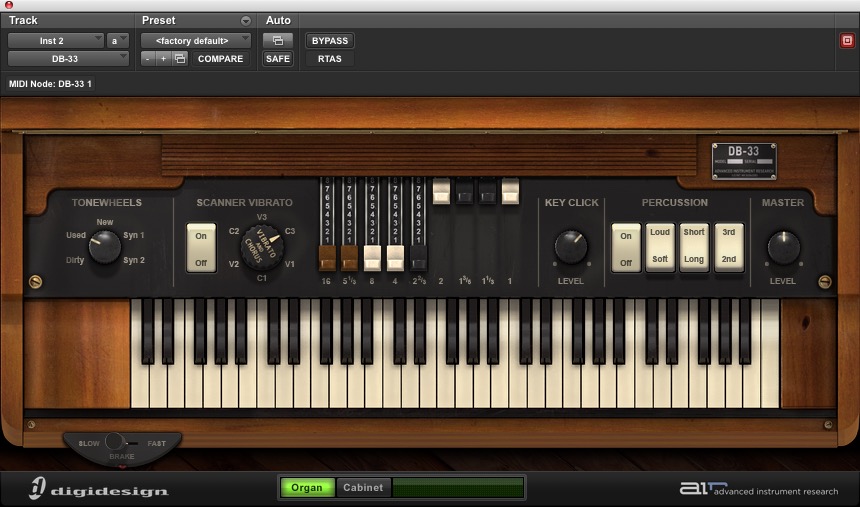
Task: Play the highest white key on keyboard
Action: (x=770, y=354)
